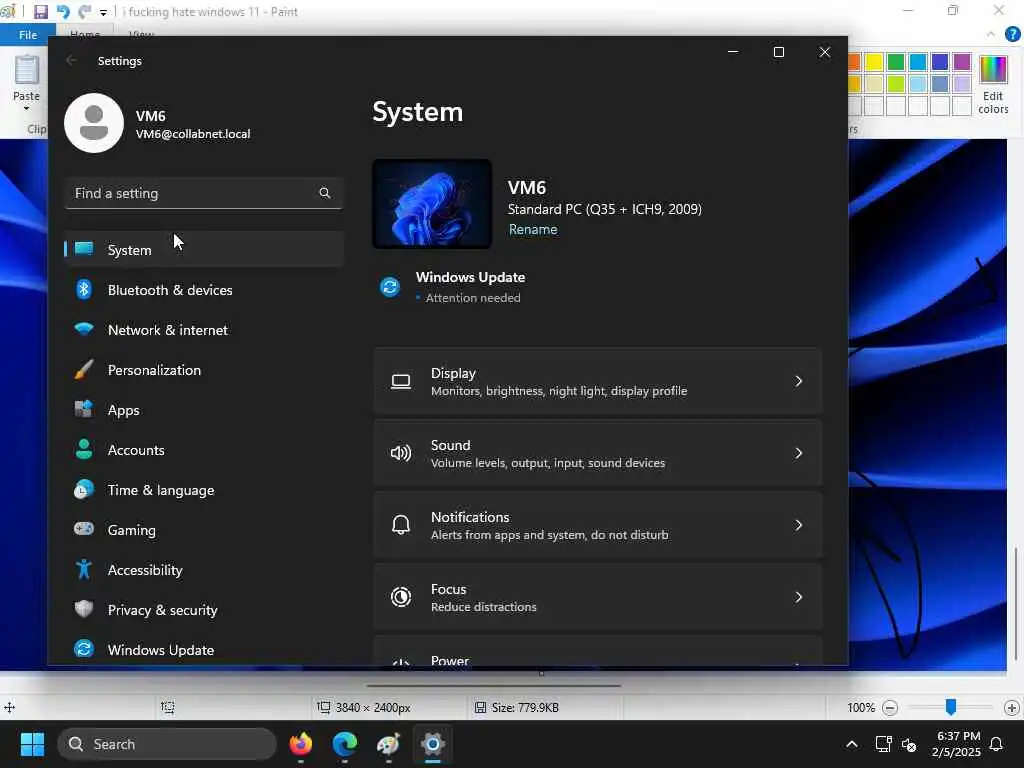Click the magnifier icon in Find a setting
The image size is (1024, 768).
coord(325,193)
